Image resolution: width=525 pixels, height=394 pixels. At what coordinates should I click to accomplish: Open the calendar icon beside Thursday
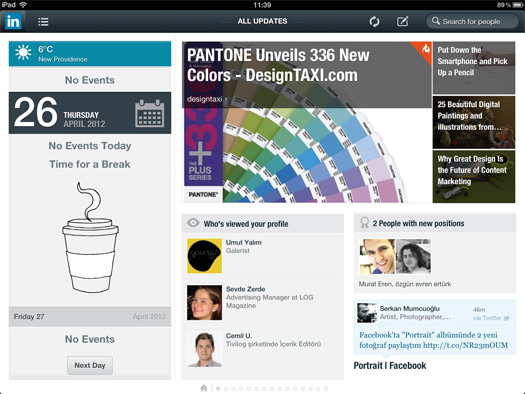point(150,113)
